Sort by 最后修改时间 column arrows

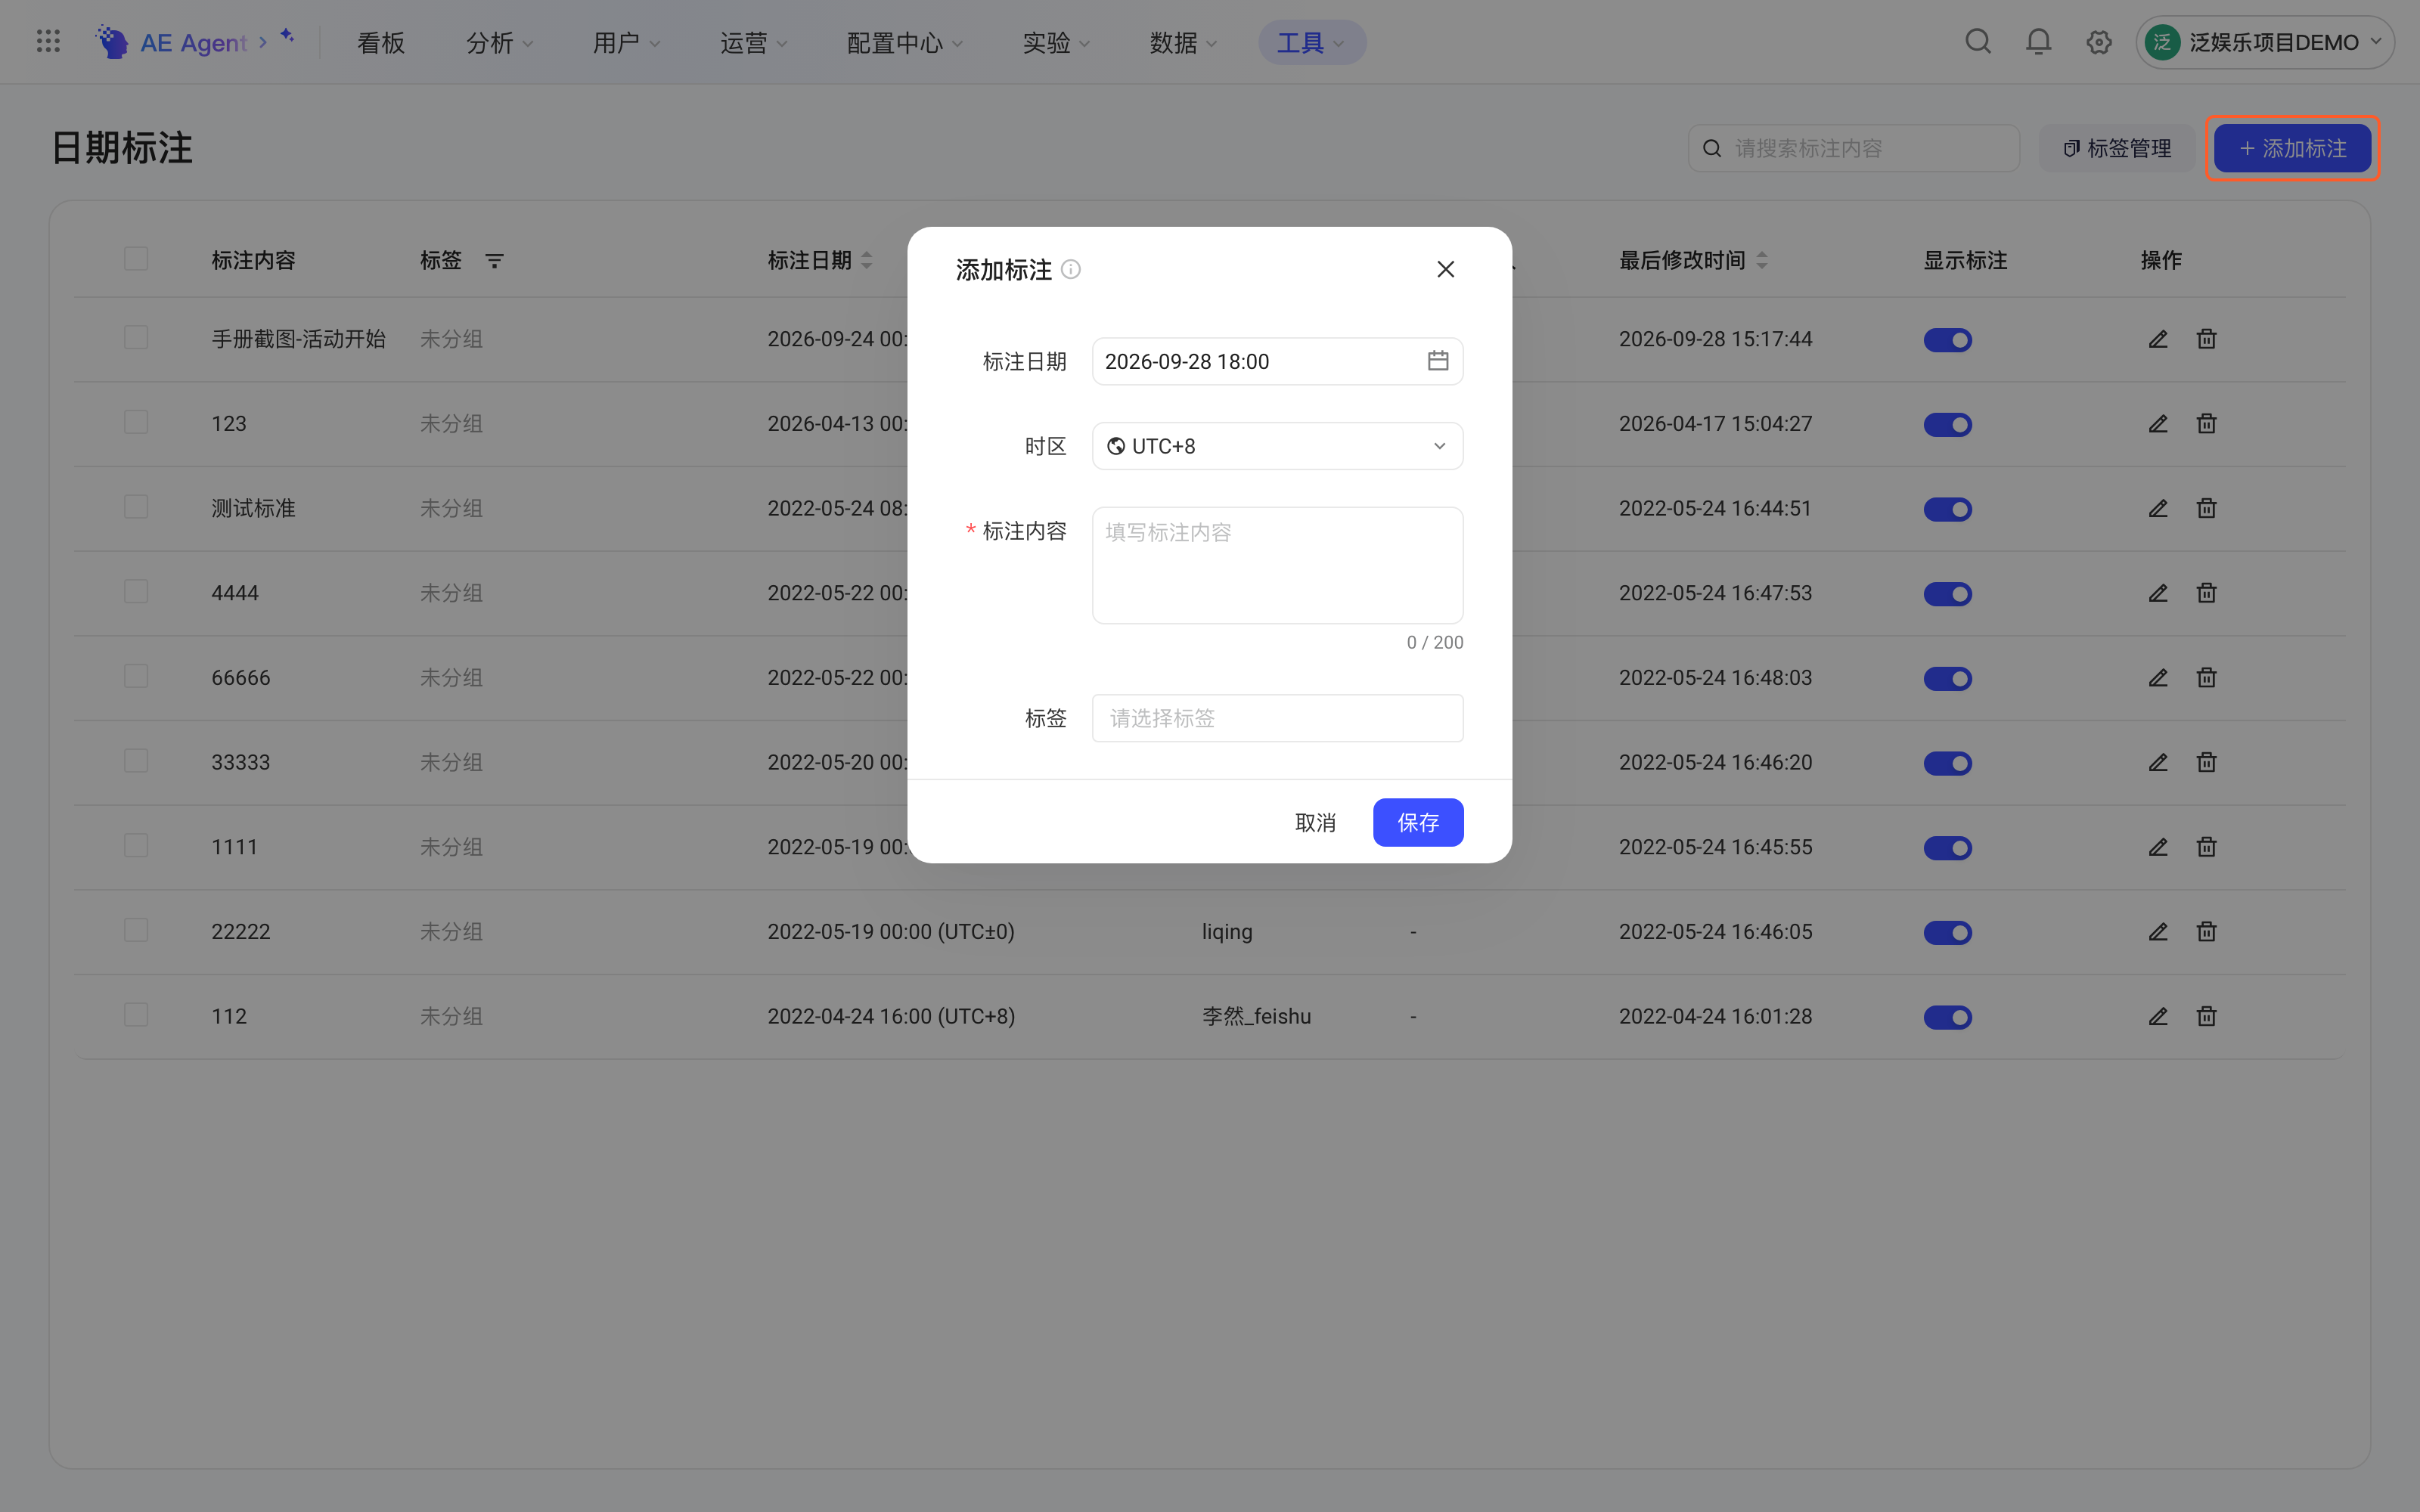[x=1762, y=261]
